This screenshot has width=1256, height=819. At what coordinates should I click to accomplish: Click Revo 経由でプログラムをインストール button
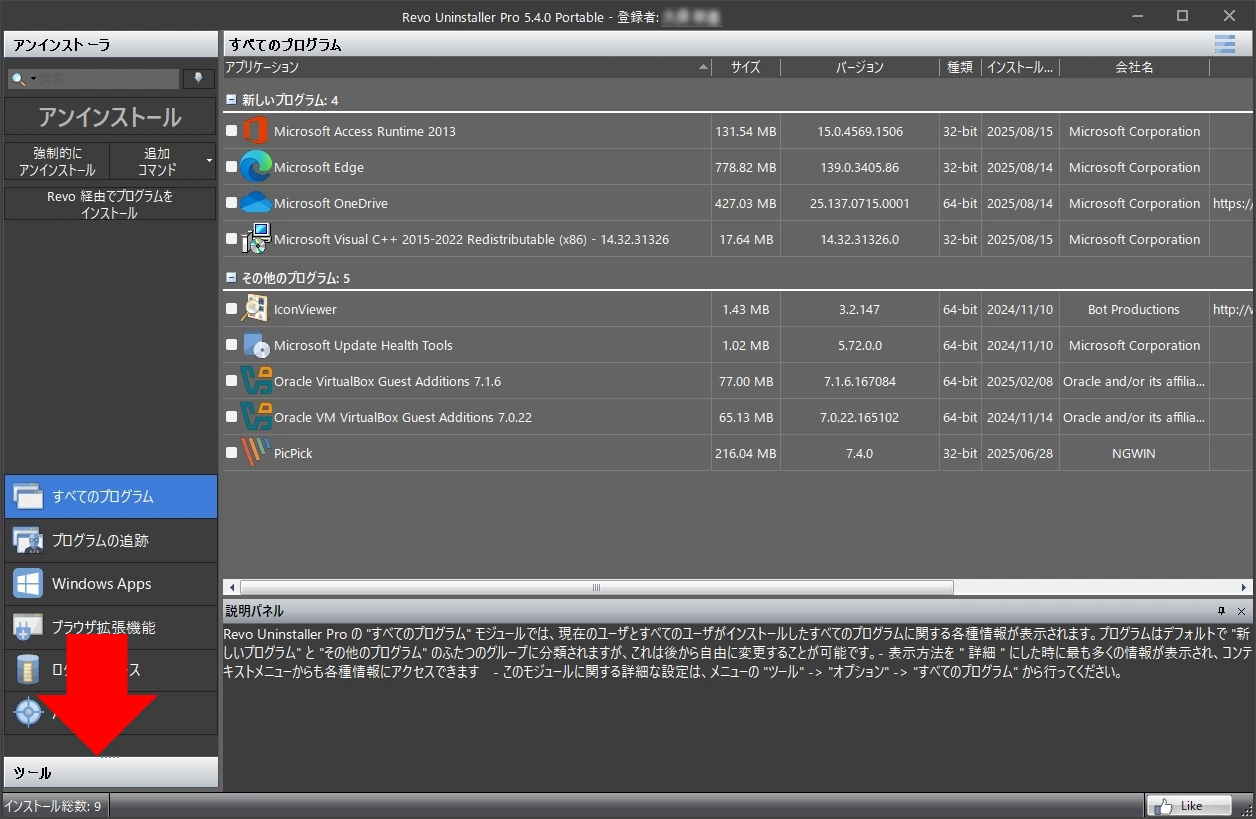(x=110, y=204)
